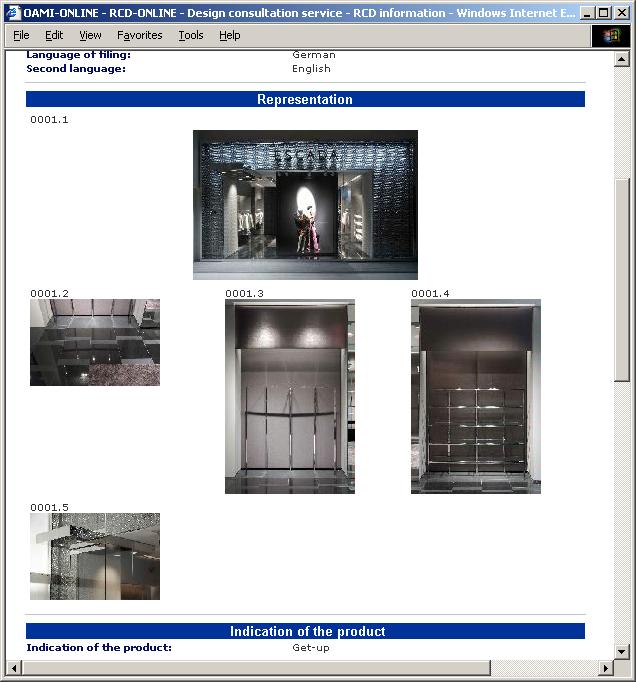Click the Indication of the product header bar
This screenshot has height=682, width=636.
tap(305, 631)
